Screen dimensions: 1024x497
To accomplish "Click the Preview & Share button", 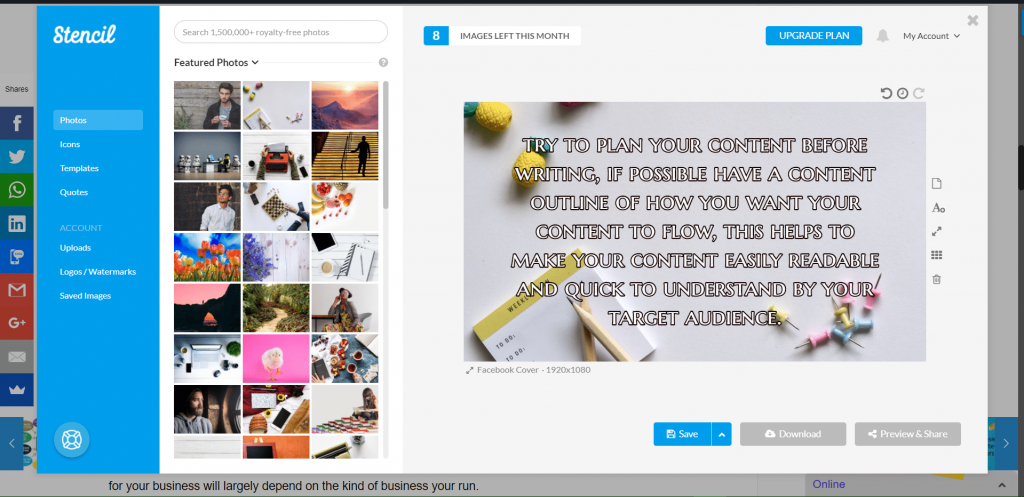I will coord(907,434).
